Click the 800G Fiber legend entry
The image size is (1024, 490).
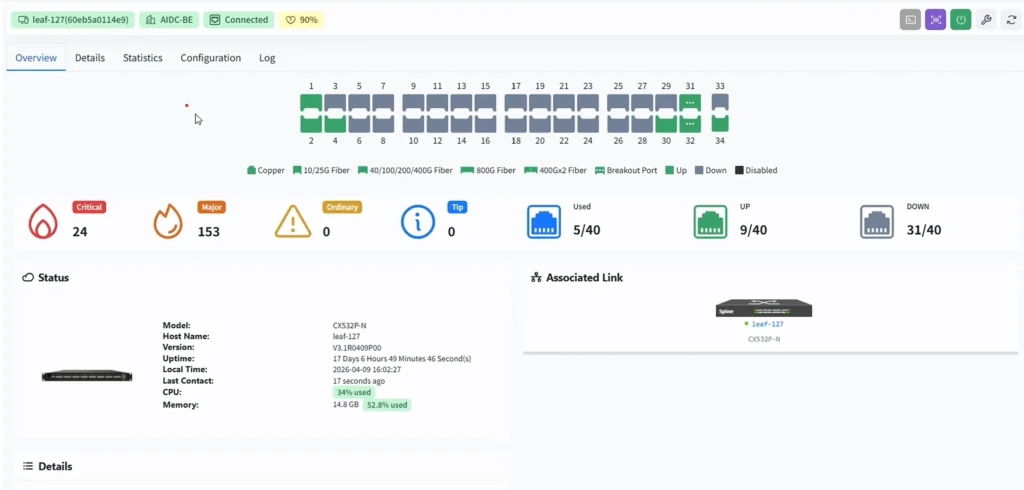[x=488, y=171]
